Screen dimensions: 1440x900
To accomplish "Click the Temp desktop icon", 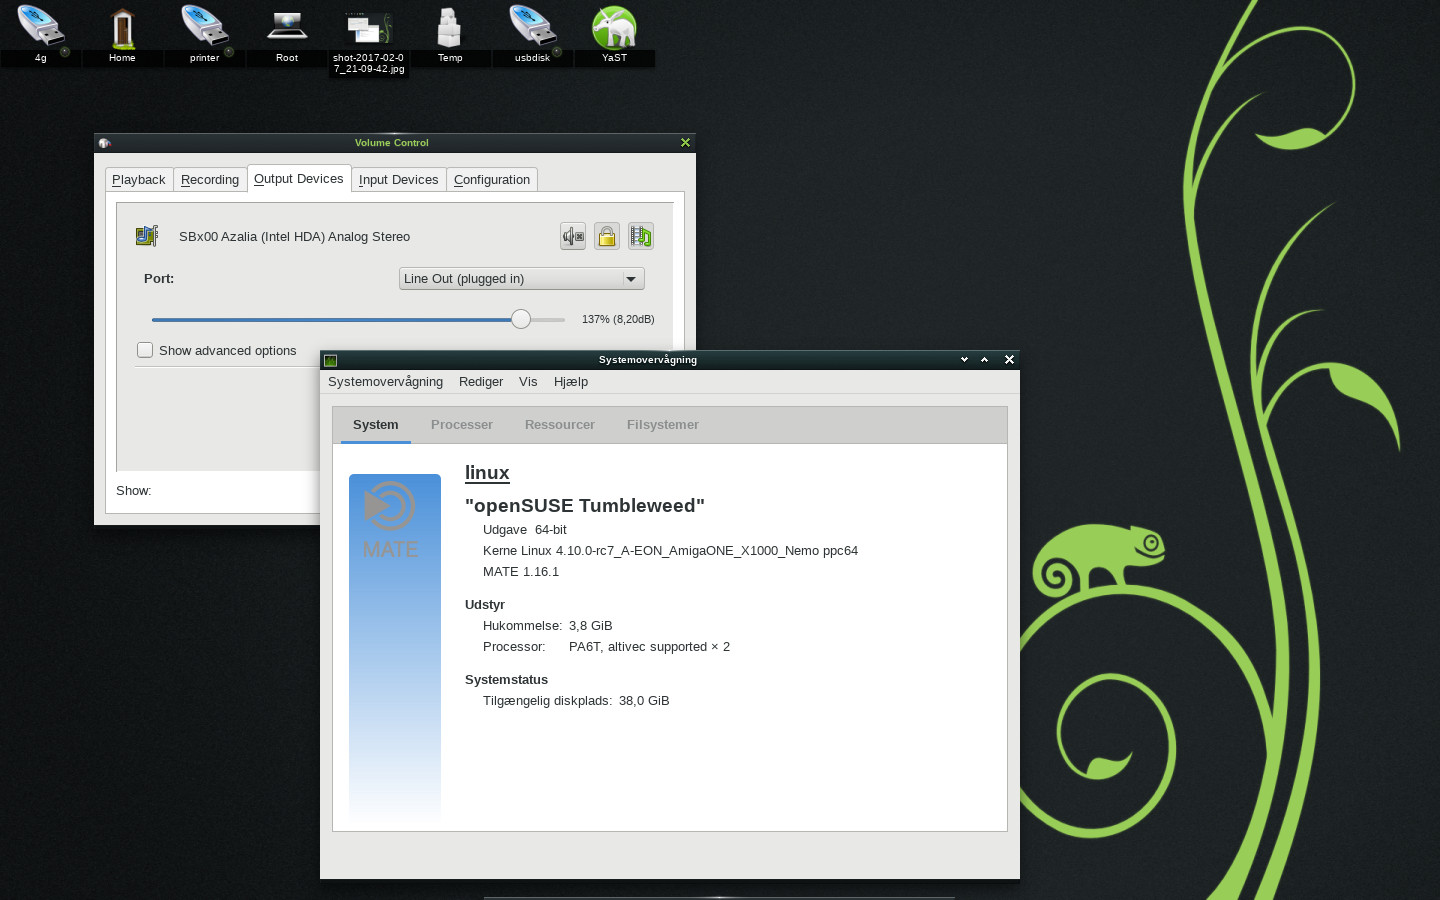I will click(450, 30).
